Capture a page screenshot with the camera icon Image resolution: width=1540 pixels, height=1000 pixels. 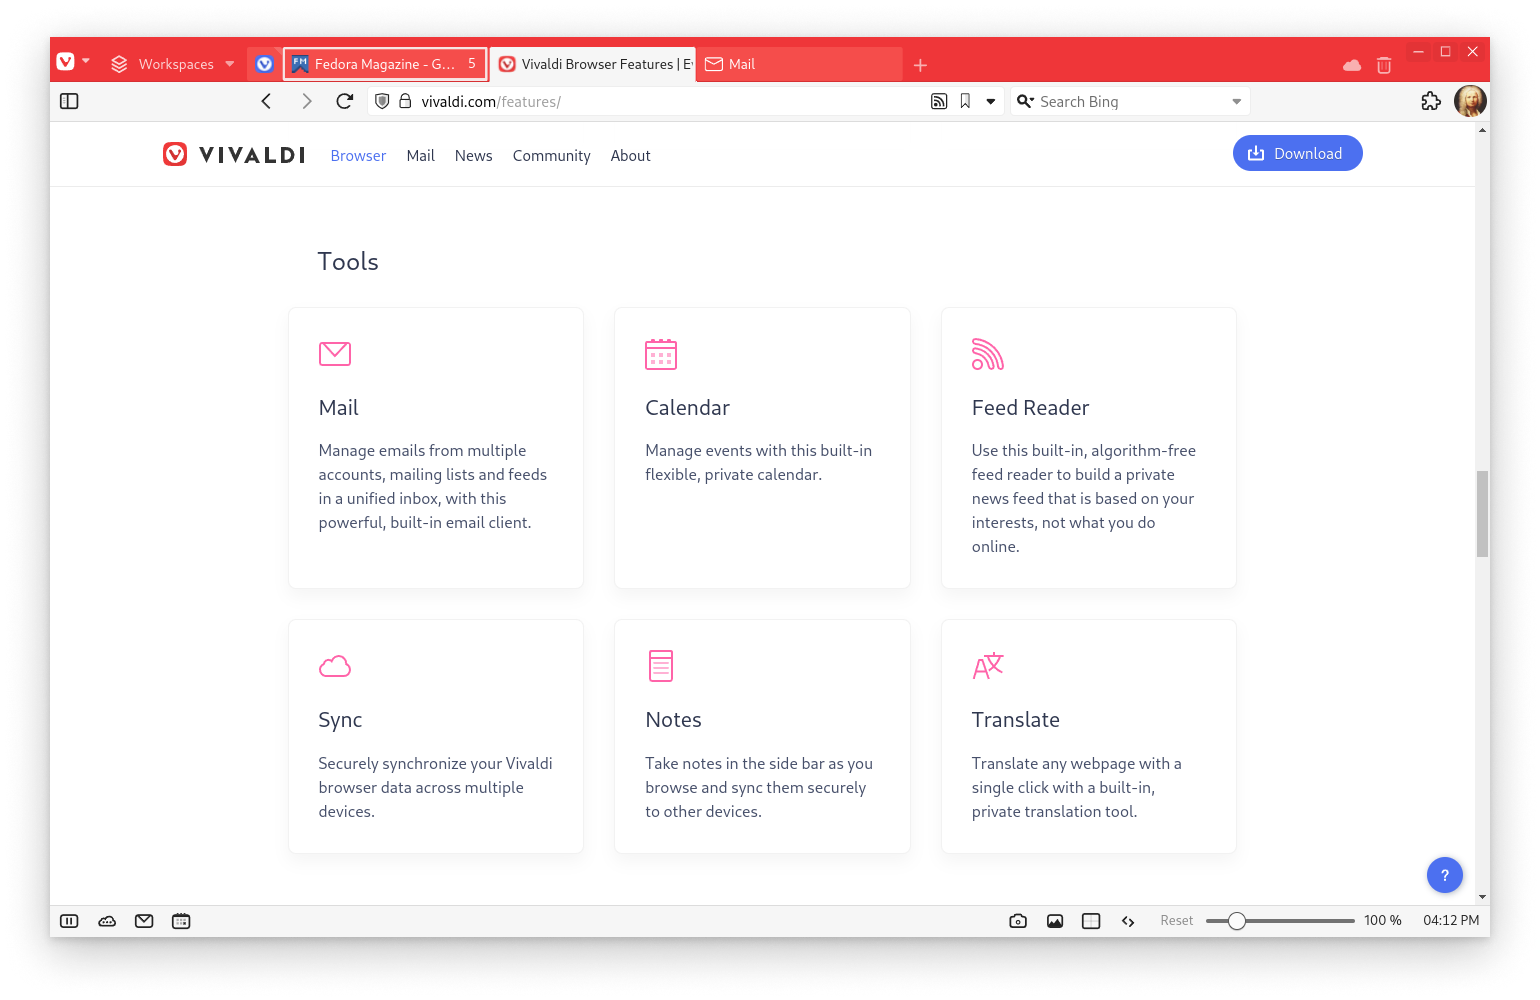click(x=1018, y=920)
